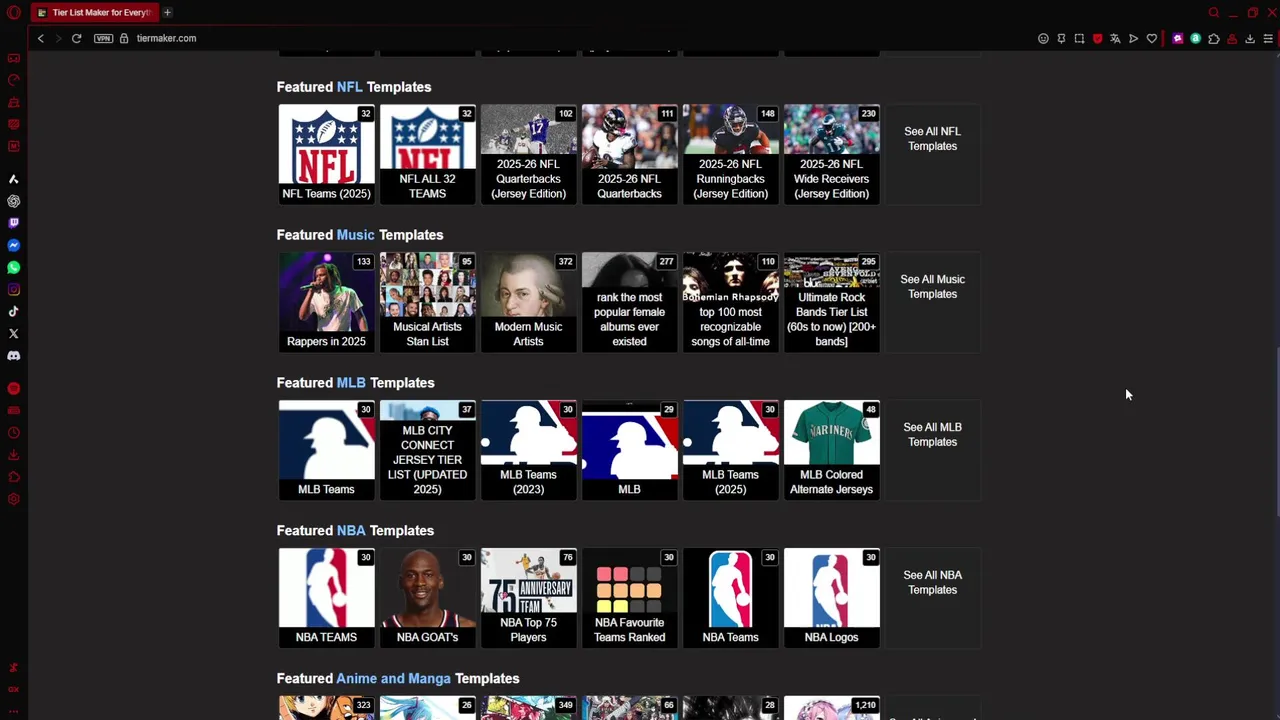Open Discord in the sidebar
The height and width of the screenshot is (720, 1280).
point(14,355)
